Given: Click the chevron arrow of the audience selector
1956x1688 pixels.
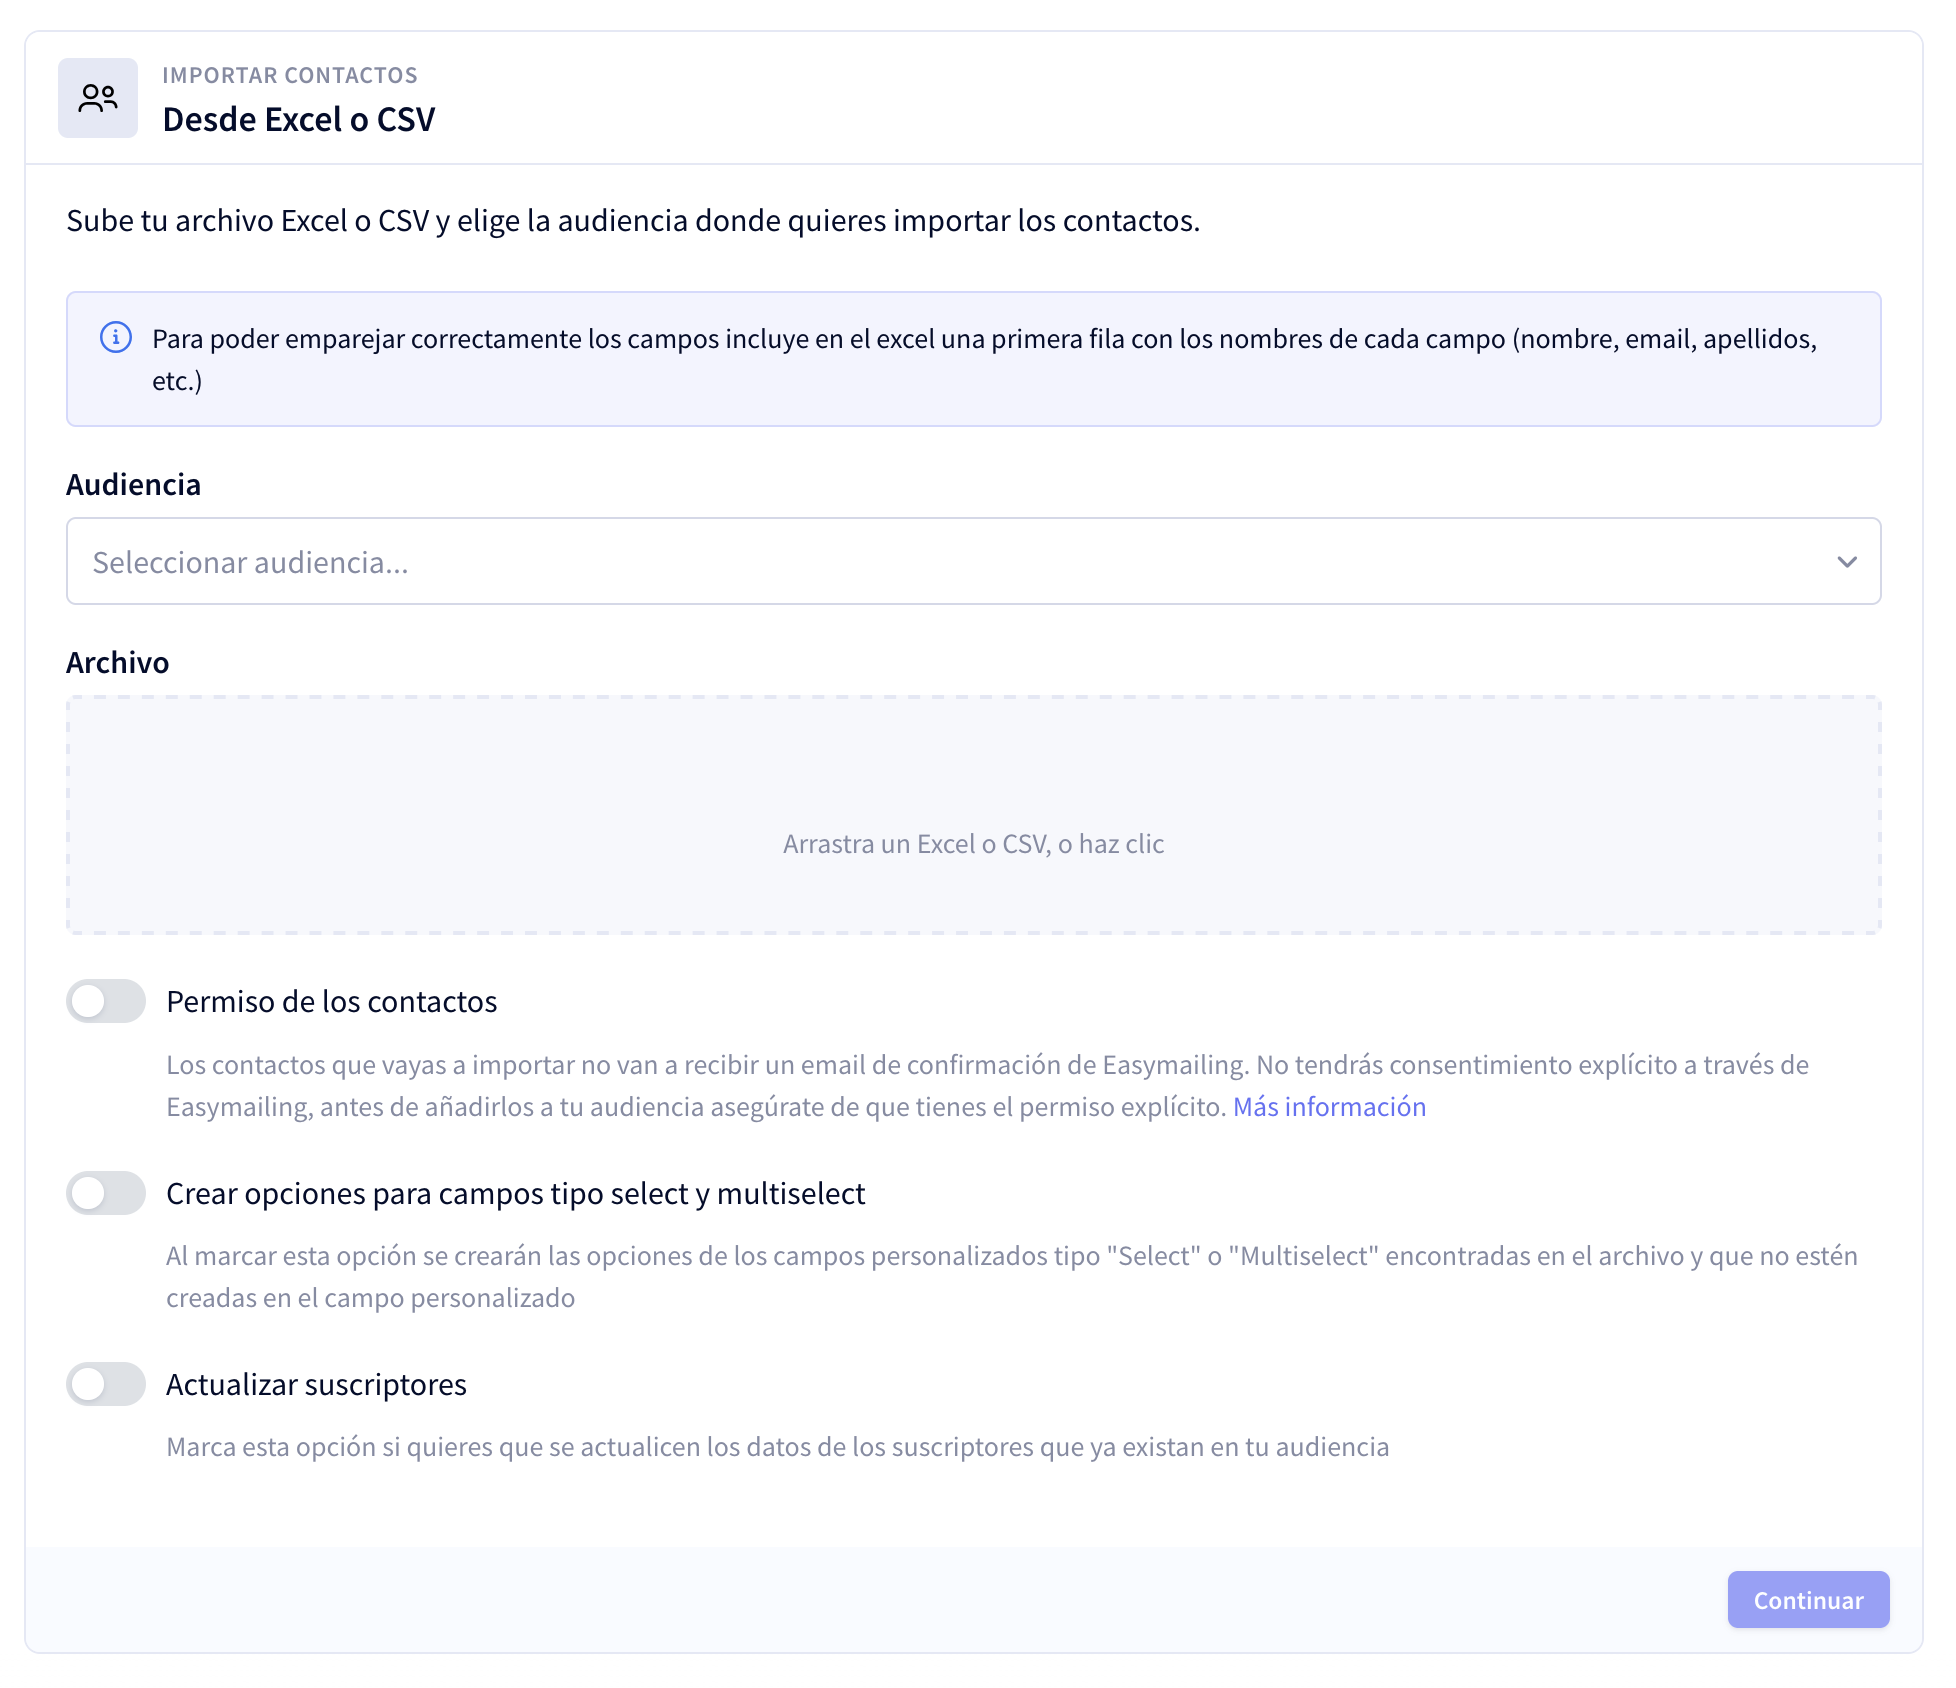Looking at the screenshot, I should [x=1847, y=562].
